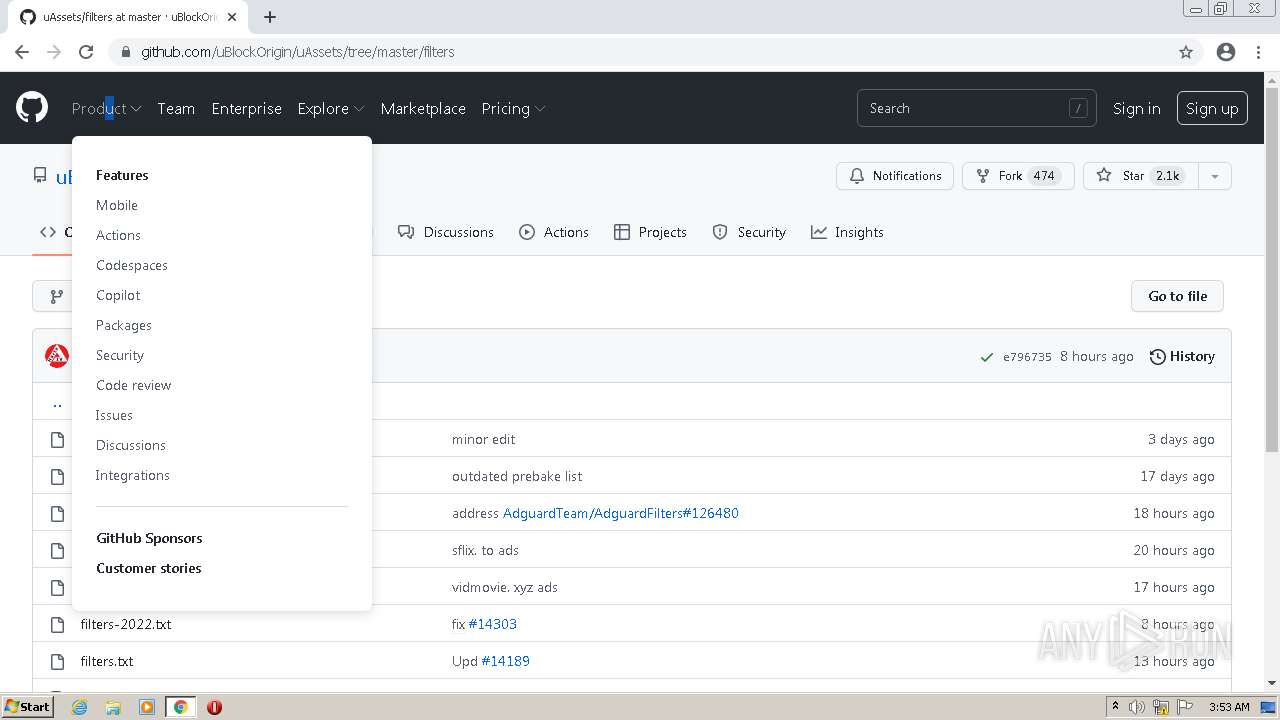This screenshot has height=720, width=1280.
Task: Click the volume speaker tray icon
Action: pos(1137,707)
